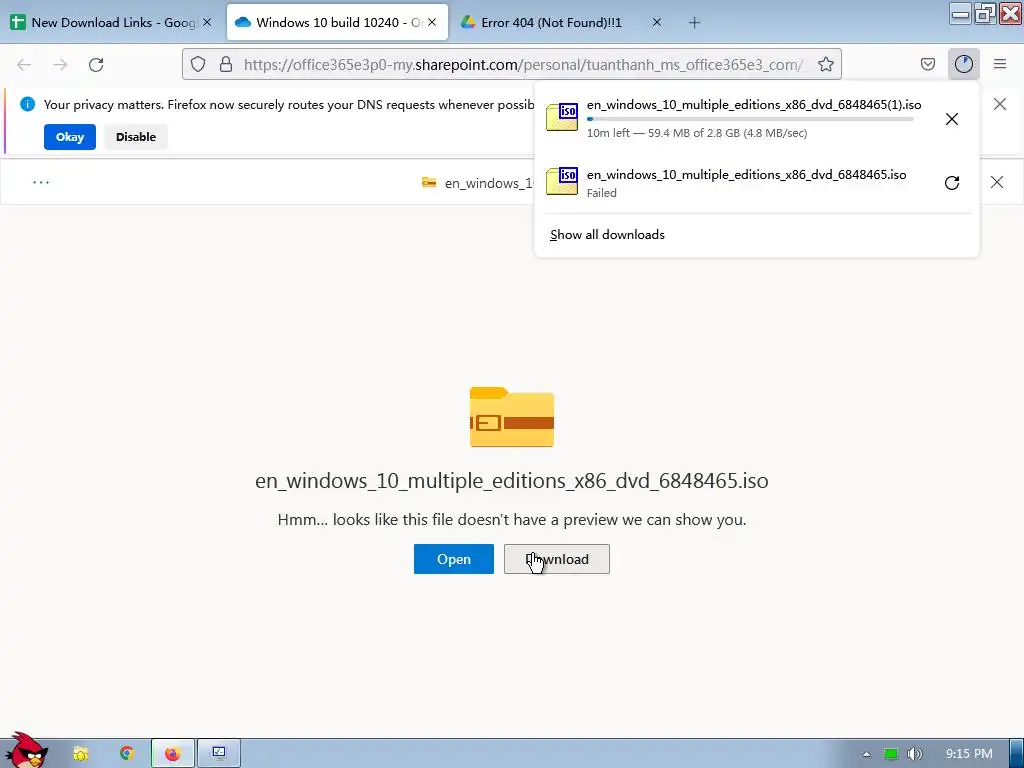Viewport: 1024px width, 768px height.
Task: Click the file name in preview header
Action: [488, 184]
